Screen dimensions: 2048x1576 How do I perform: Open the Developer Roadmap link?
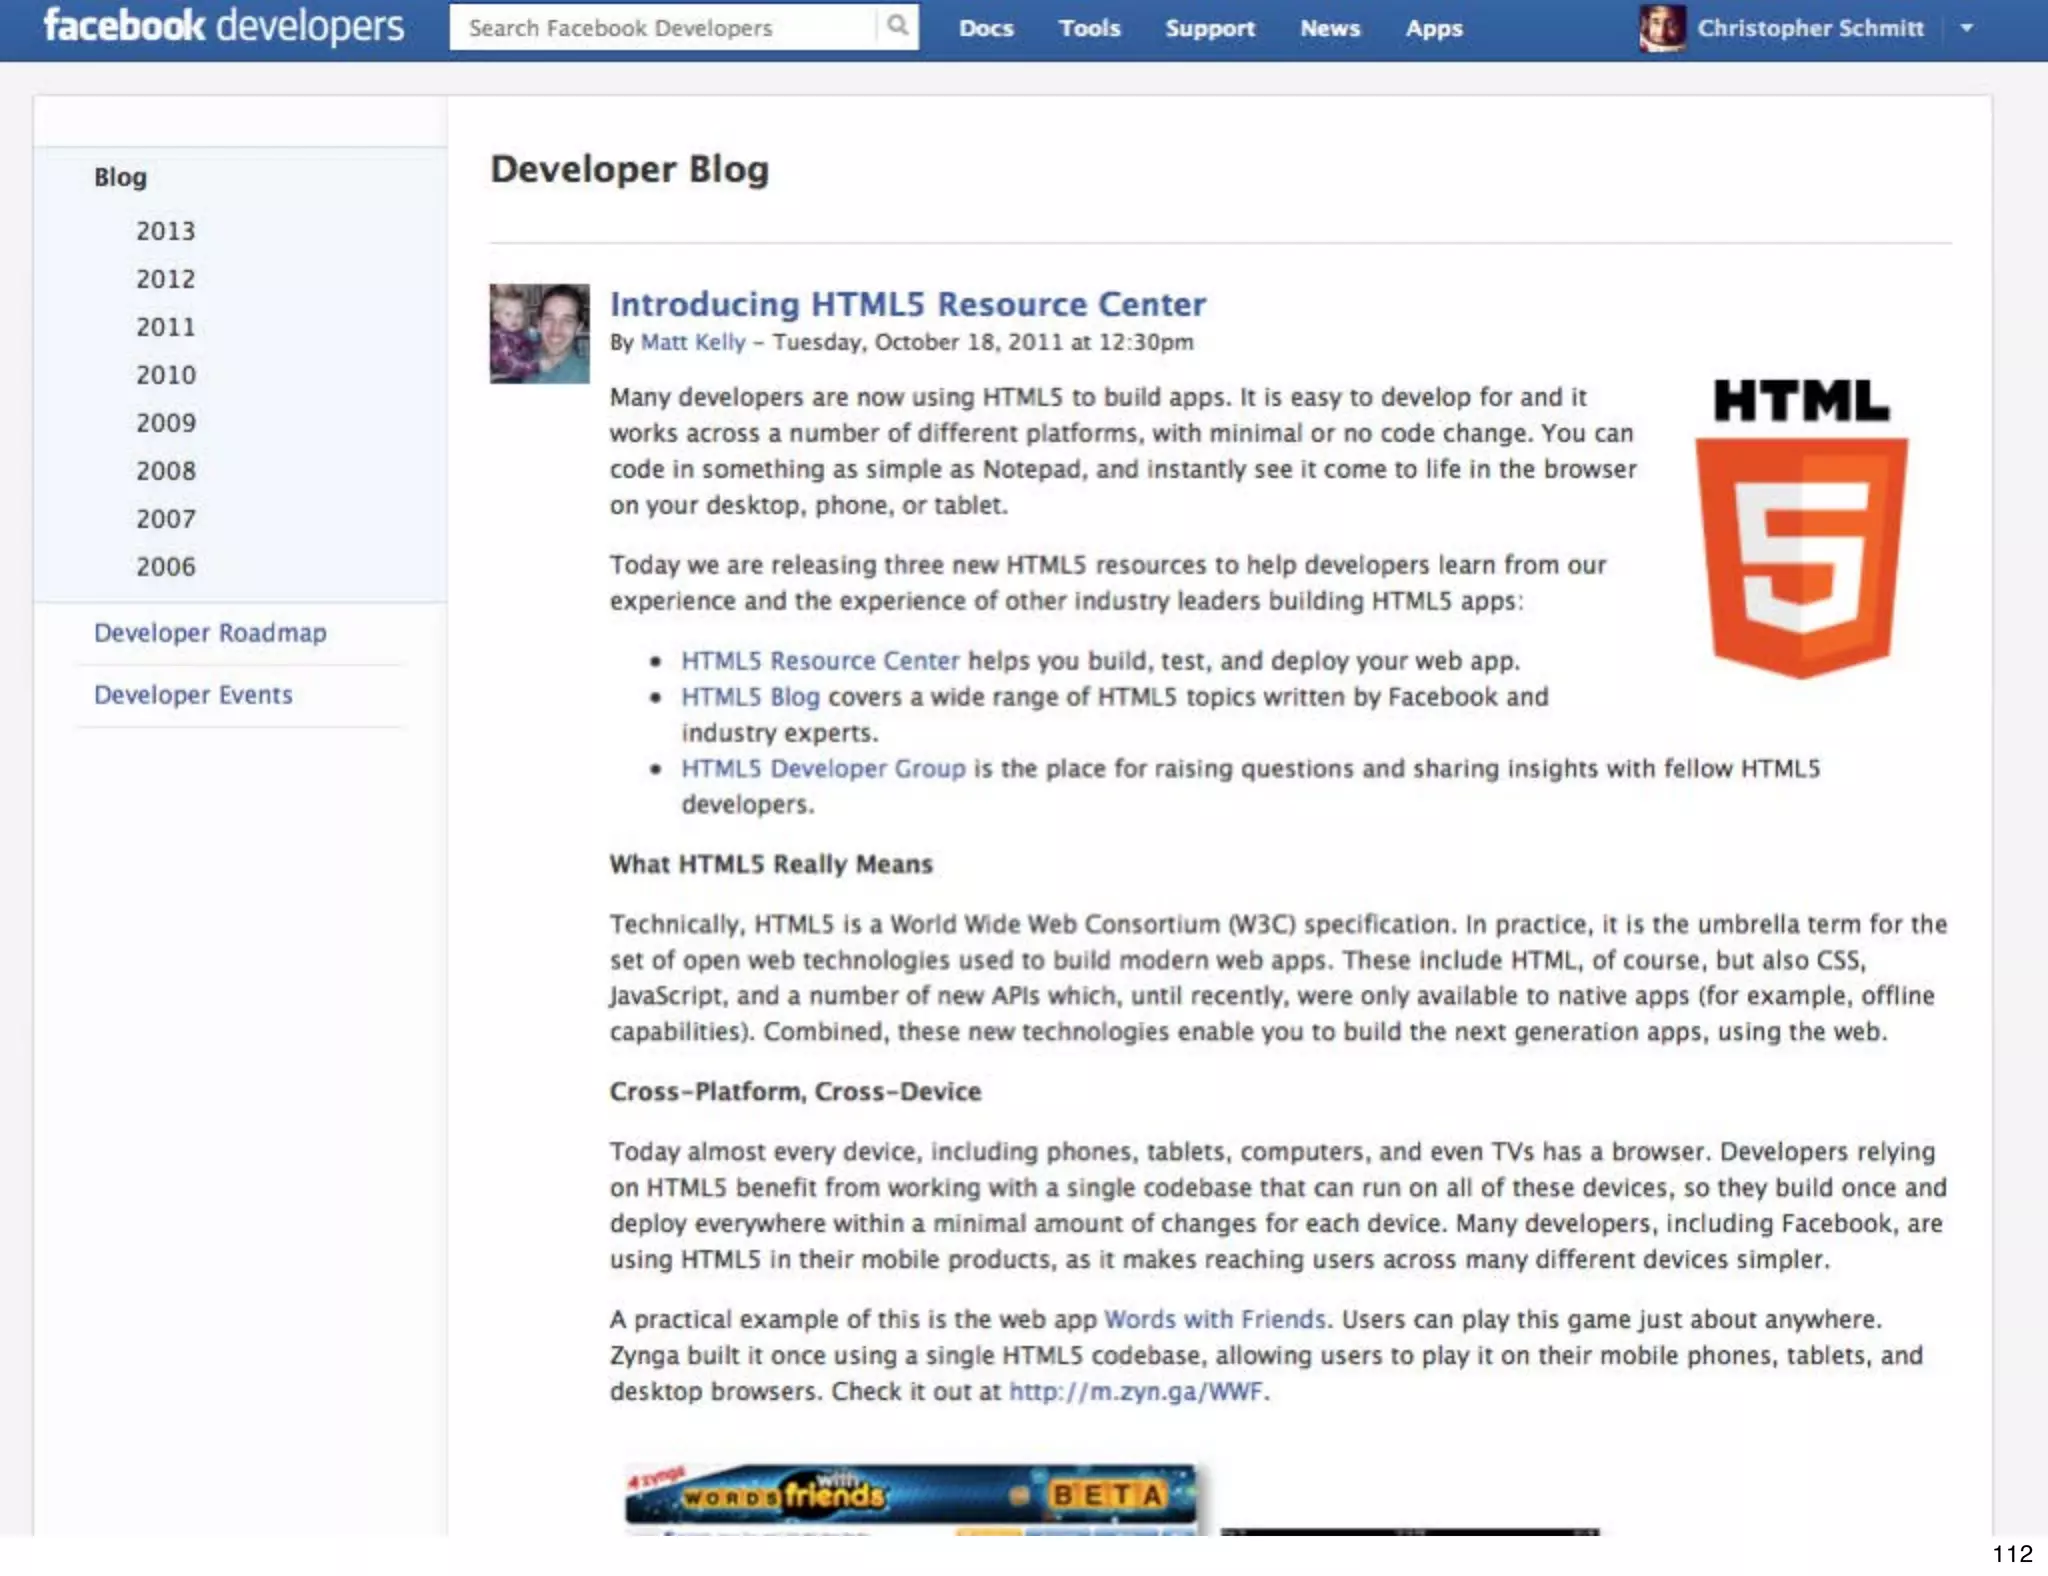pos(210,633)
